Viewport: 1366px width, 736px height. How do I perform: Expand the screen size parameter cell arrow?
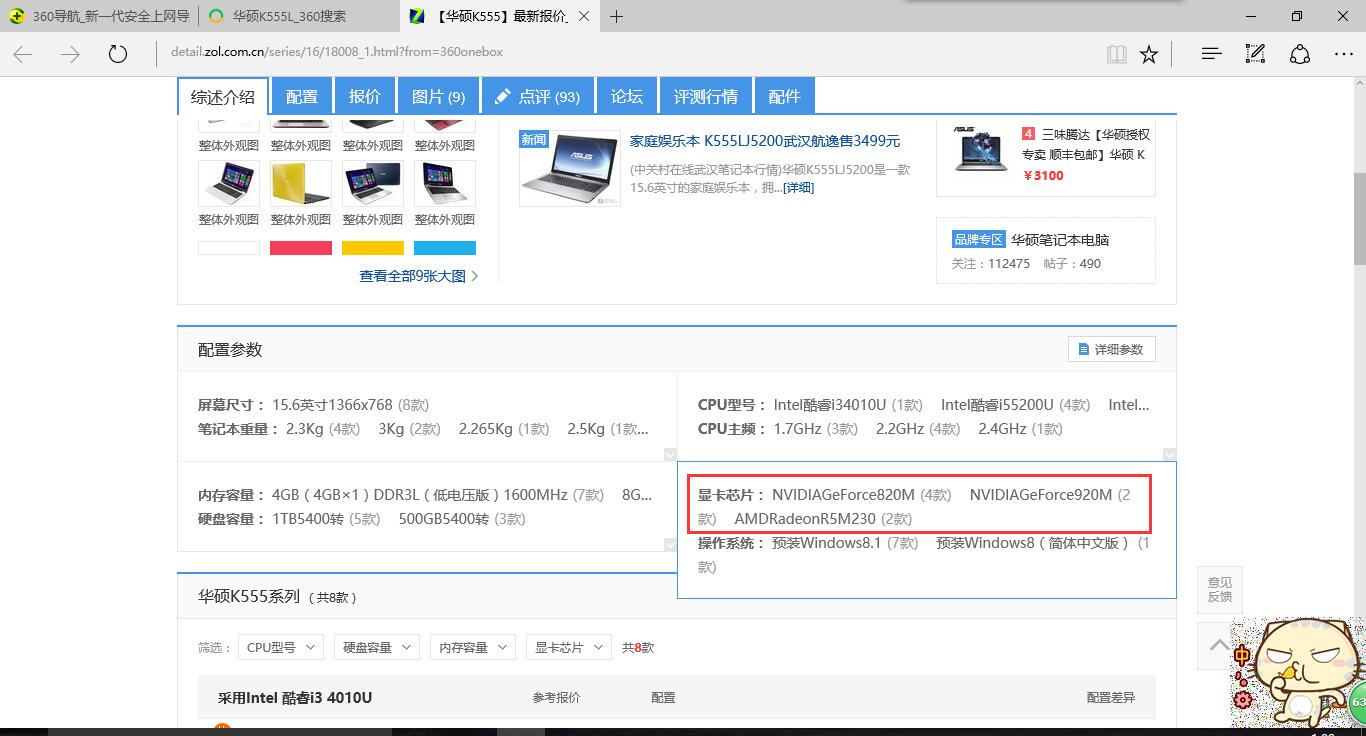pos(670,455)
